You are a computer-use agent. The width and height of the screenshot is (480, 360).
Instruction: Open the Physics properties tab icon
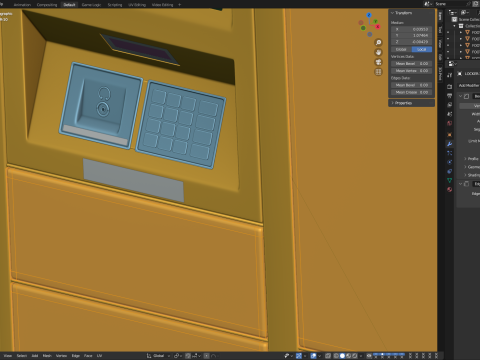click(x=449, y=162)
